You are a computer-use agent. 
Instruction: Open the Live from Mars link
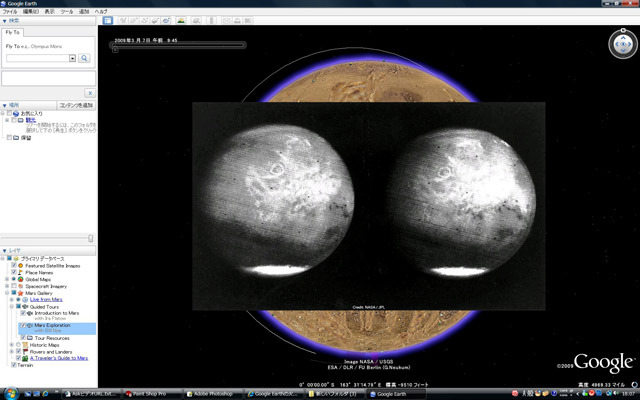coord(46,300)
